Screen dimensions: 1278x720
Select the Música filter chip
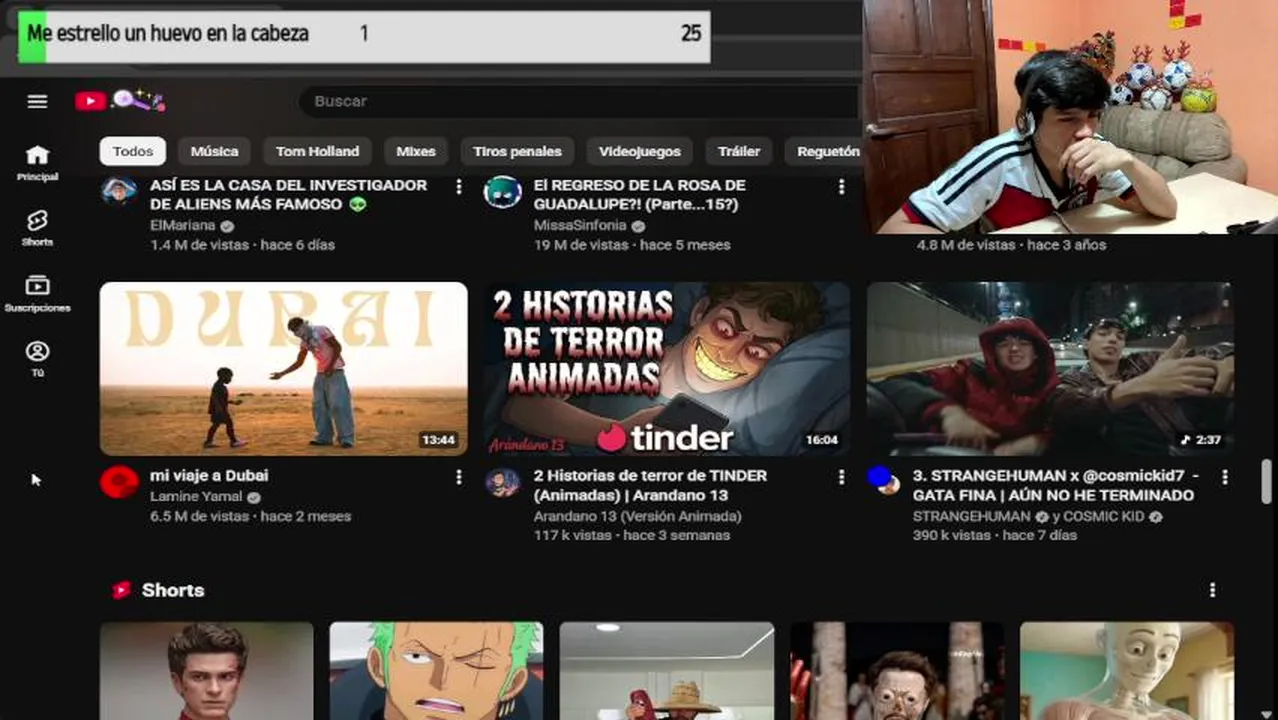pos(214,151)
